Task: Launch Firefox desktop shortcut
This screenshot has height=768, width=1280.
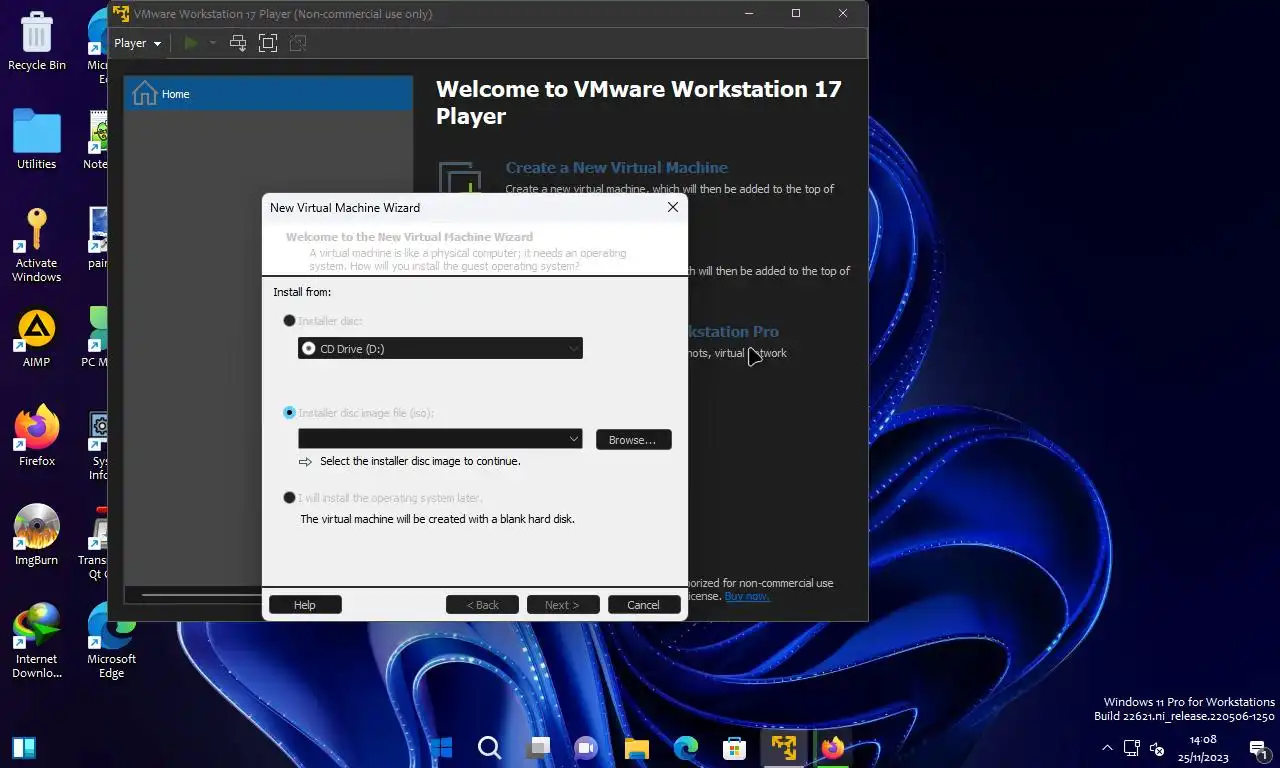Action: (37, 437)
